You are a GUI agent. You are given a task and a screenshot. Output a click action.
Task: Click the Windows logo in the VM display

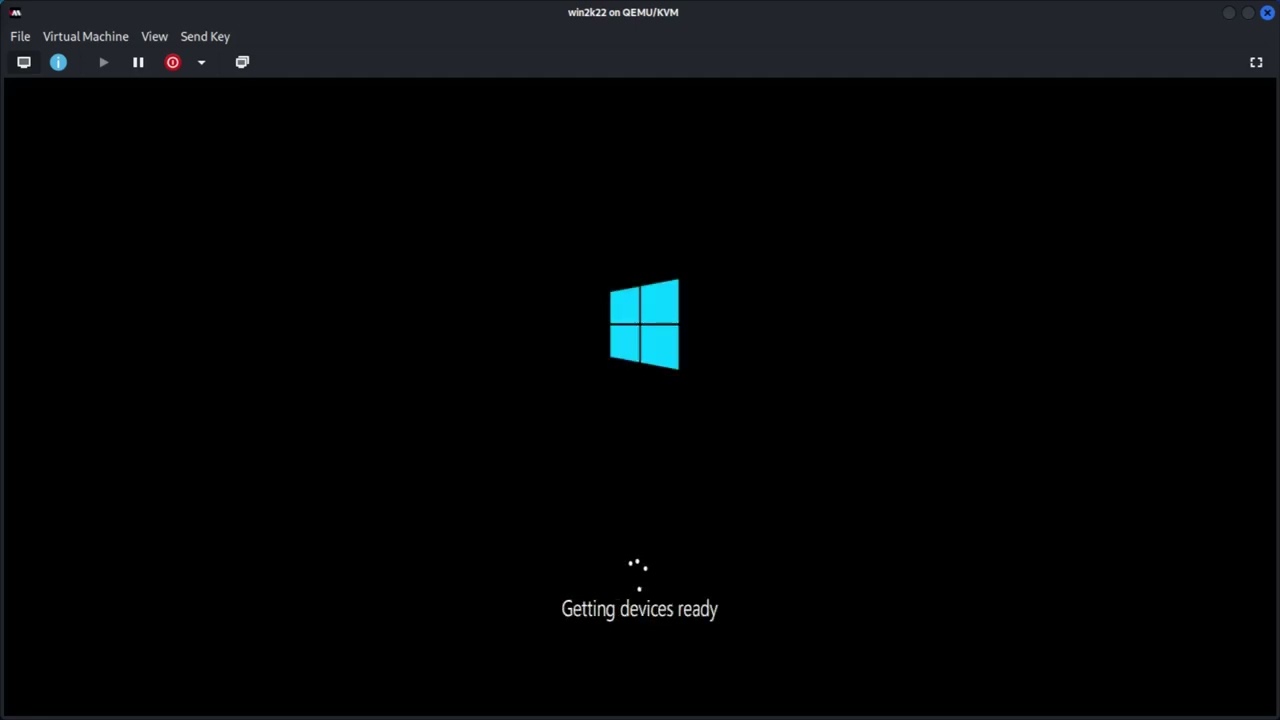pos(644,325)
